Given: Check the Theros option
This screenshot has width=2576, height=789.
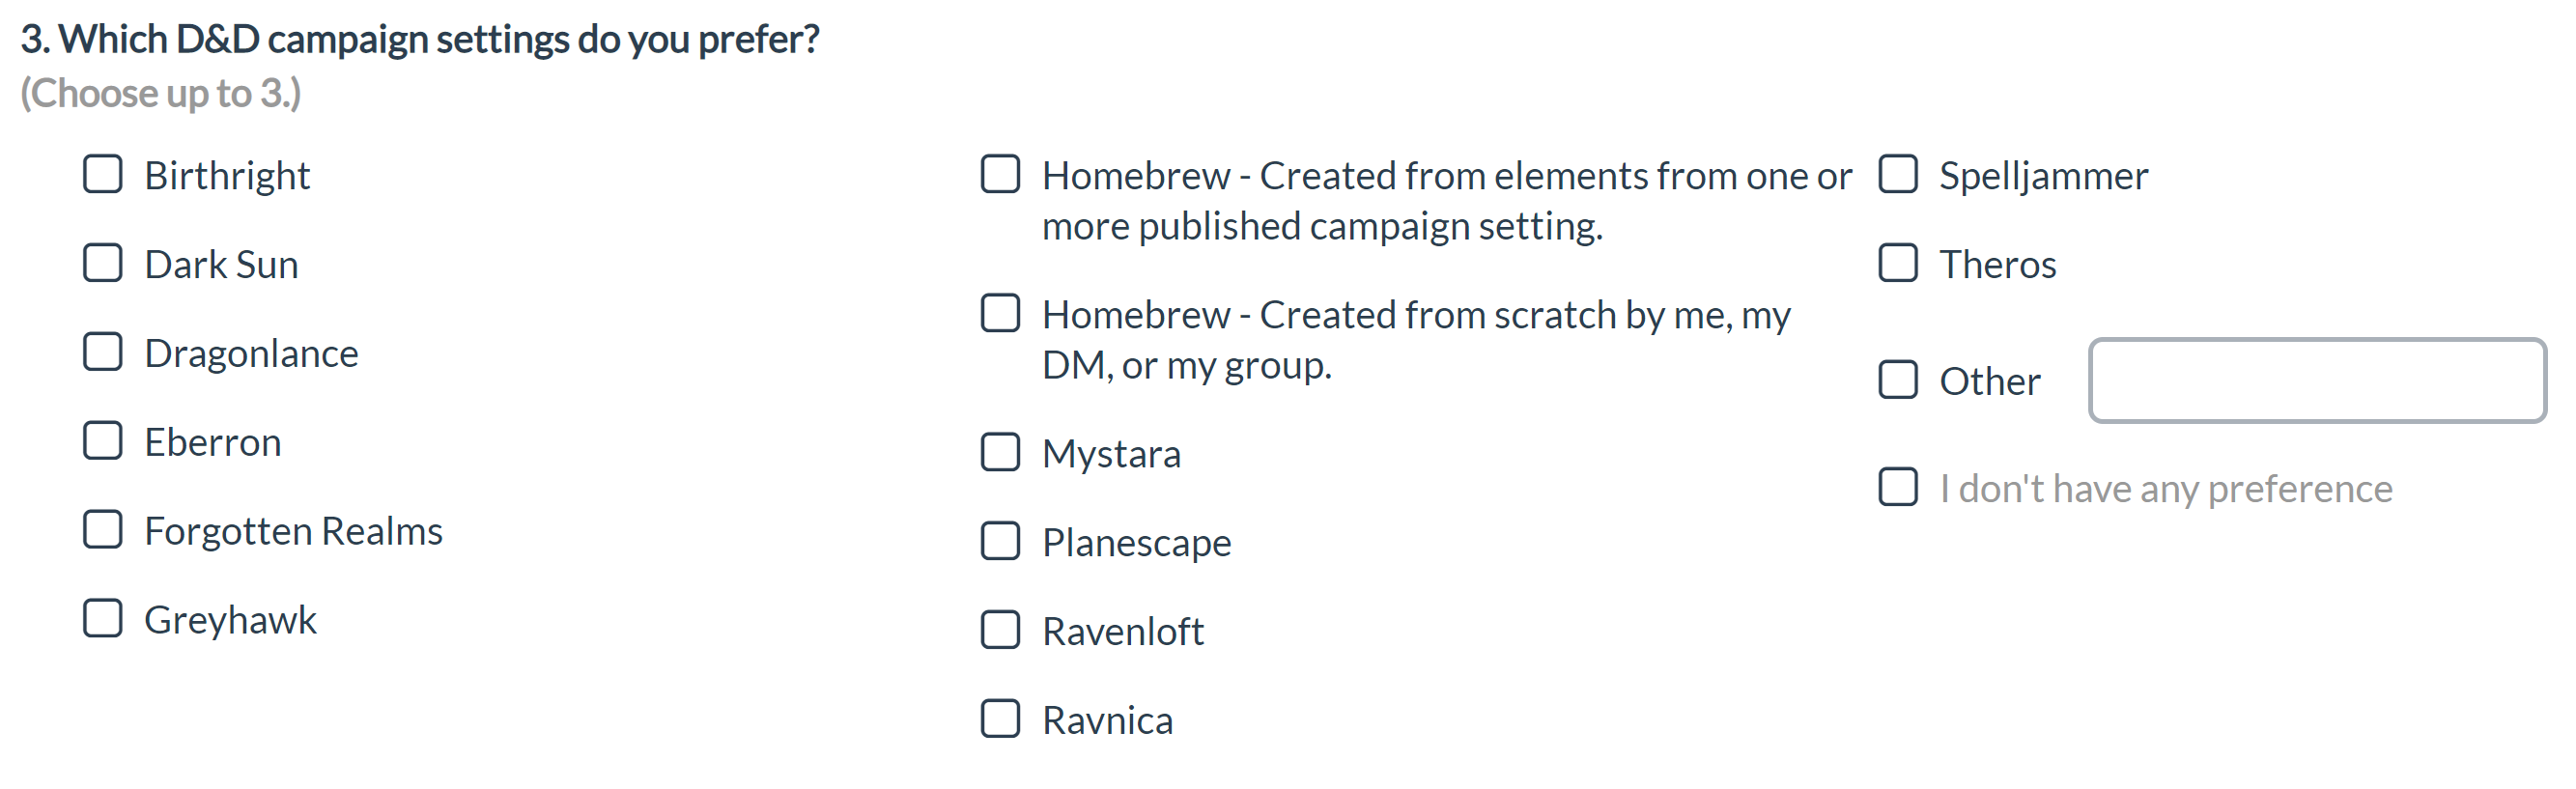Looking at the screenshot, I should click(1898, 263).
